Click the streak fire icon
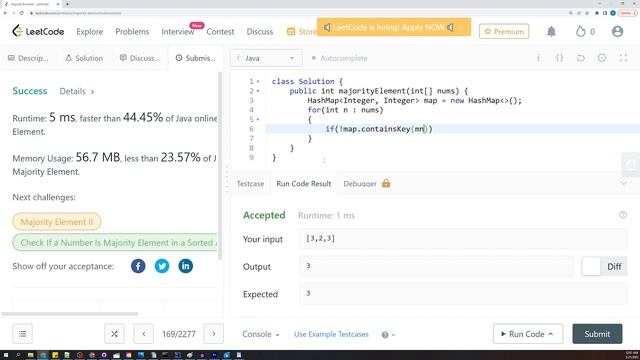 [x=580, y=31]
